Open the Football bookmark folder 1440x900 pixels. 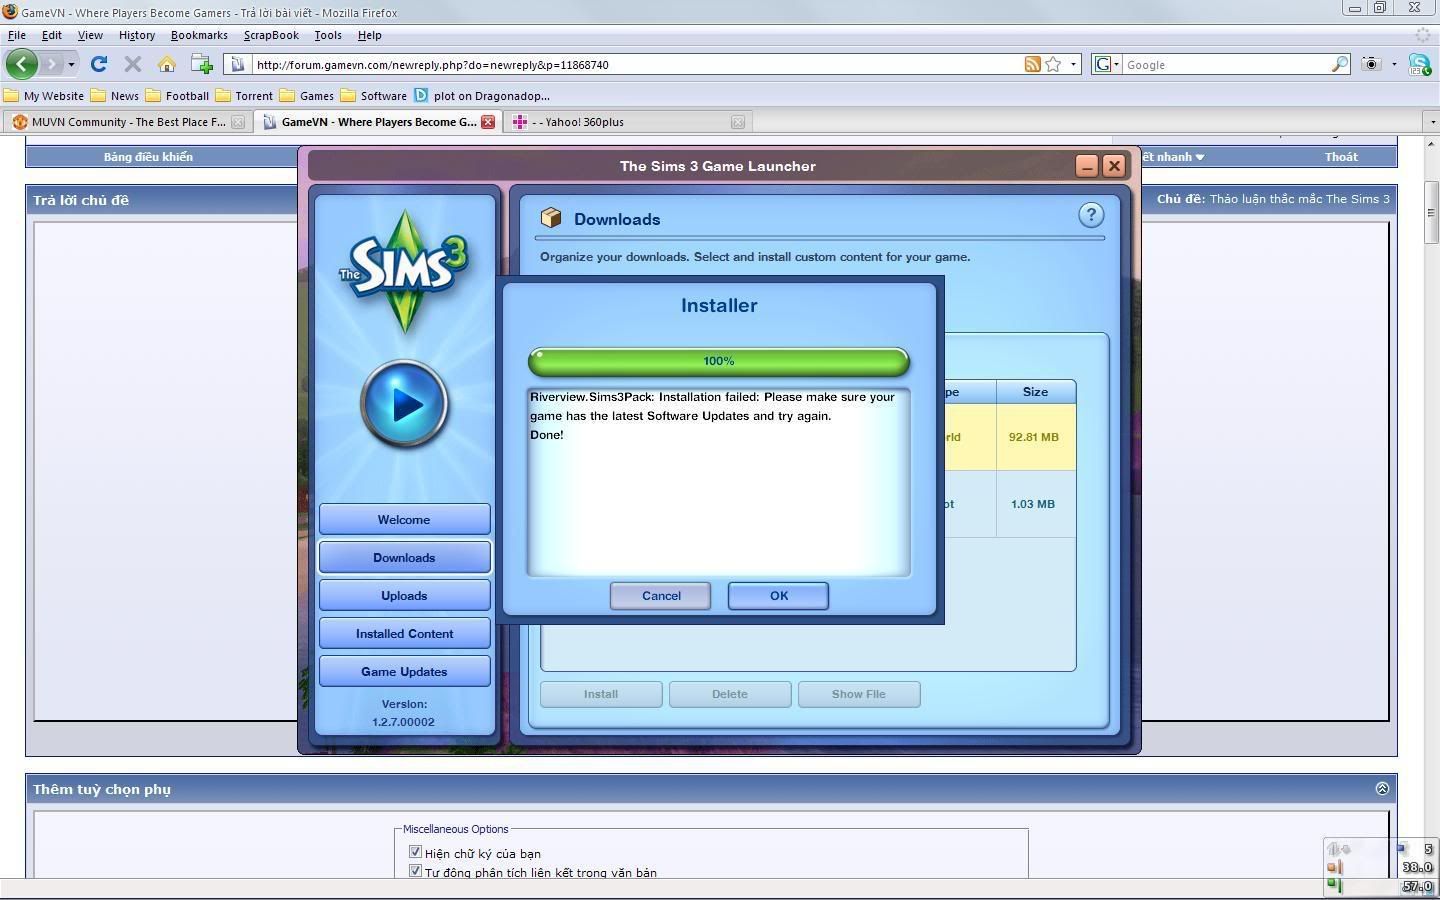click(178, 96)
